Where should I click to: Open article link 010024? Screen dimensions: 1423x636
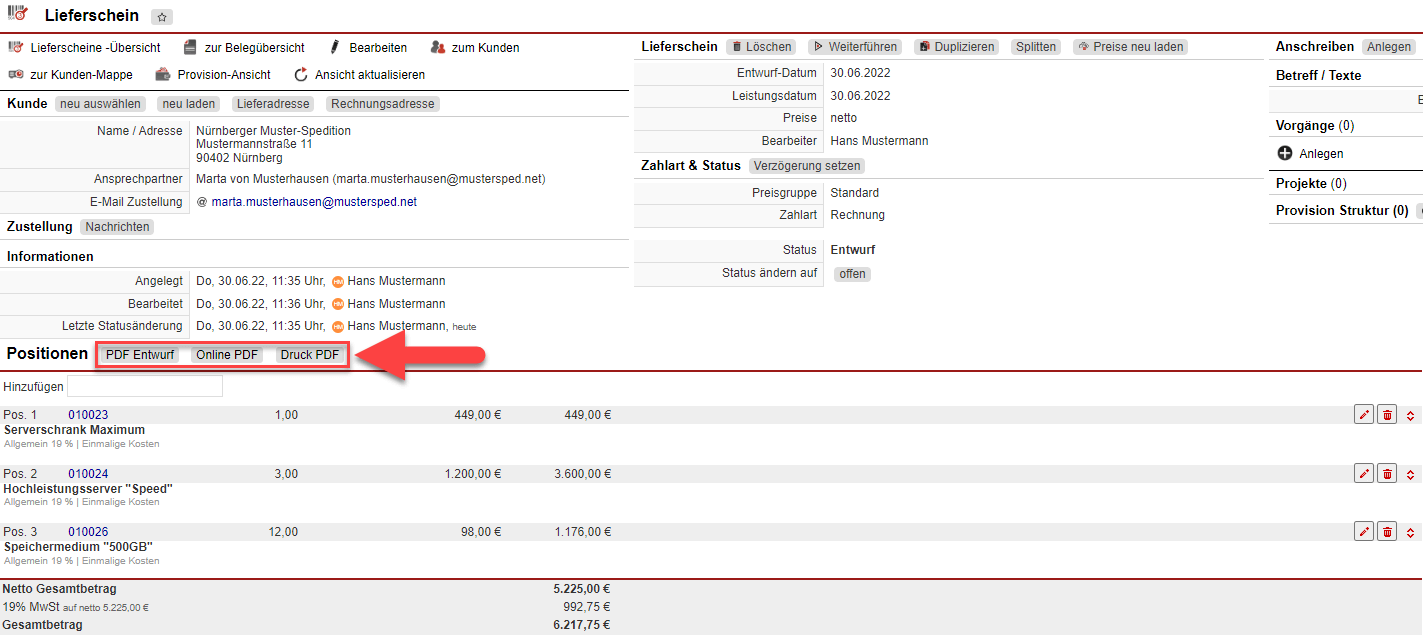88,474
